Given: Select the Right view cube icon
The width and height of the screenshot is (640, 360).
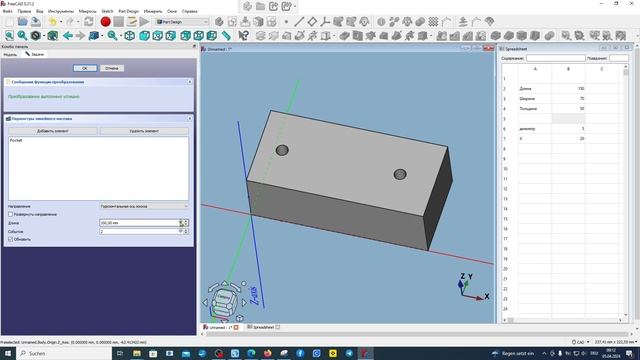Looking at the screenshot, I should point(171,36).
